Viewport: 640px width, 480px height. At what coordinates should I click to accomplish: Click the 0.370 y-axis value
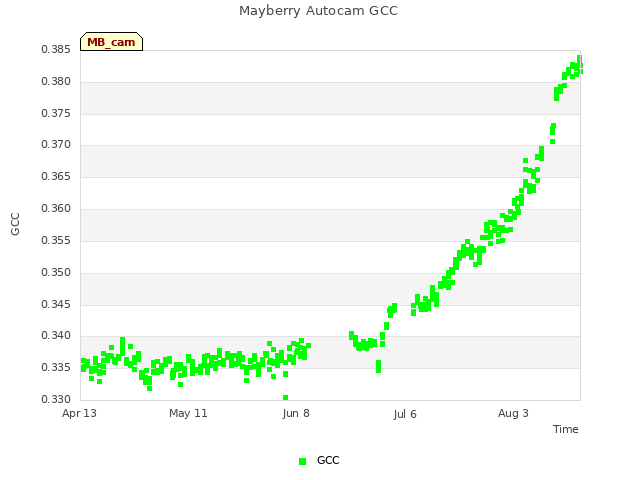pos(56,144)
